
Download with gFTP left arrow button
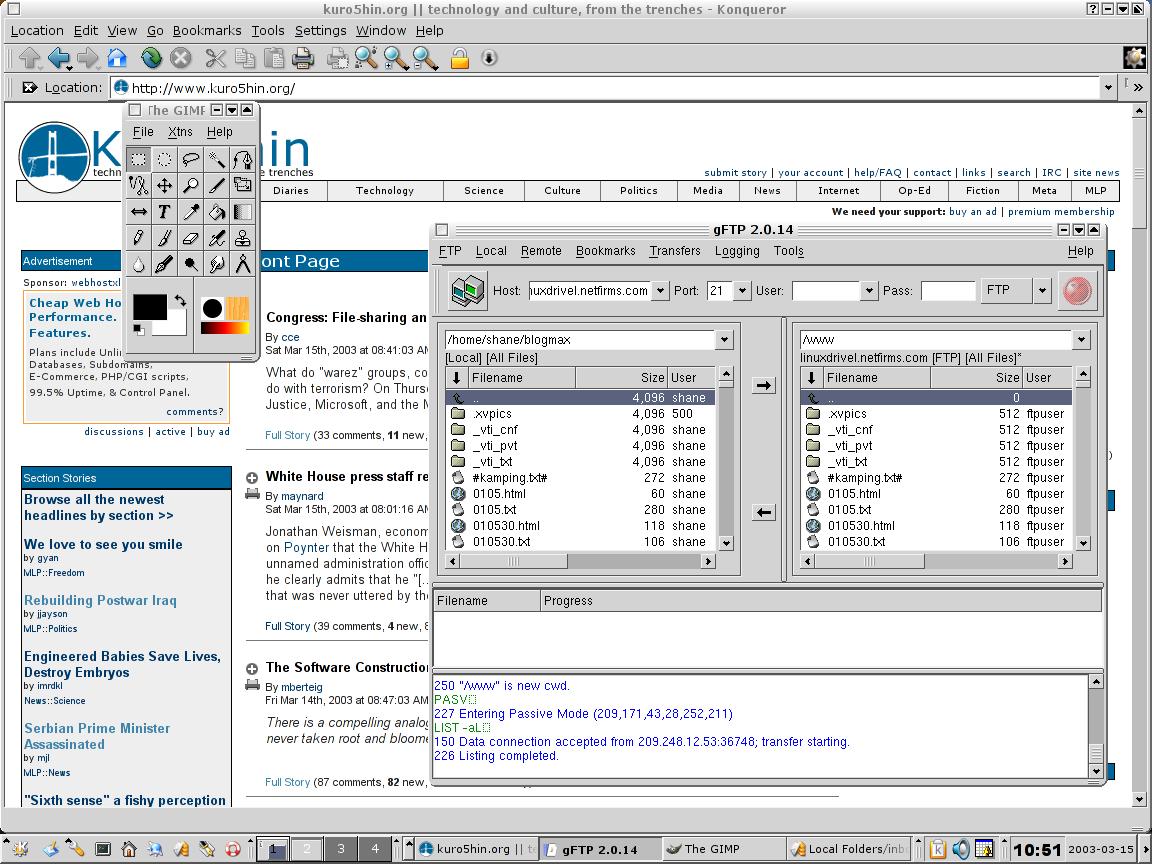(x=764, y=512)
